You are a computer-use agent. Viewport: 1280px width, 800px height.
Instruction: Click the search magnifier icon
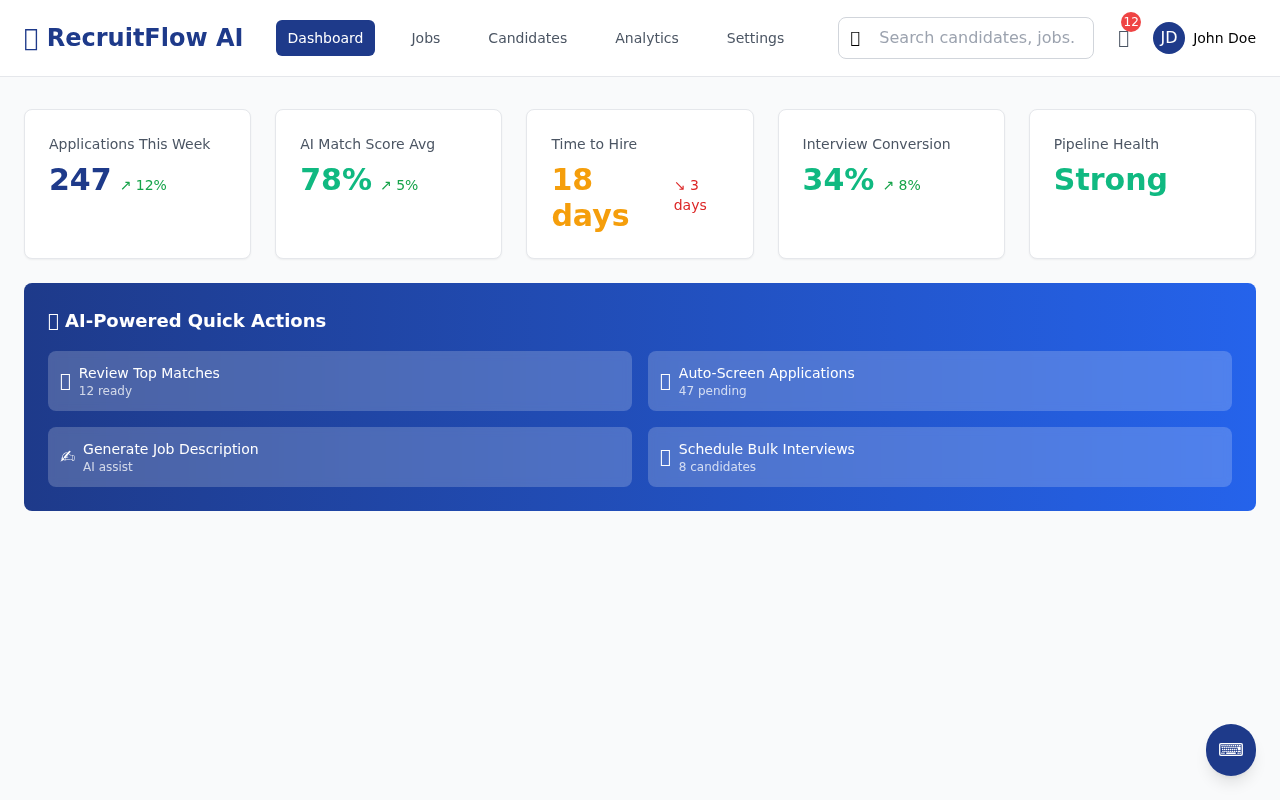click(856, 38)
